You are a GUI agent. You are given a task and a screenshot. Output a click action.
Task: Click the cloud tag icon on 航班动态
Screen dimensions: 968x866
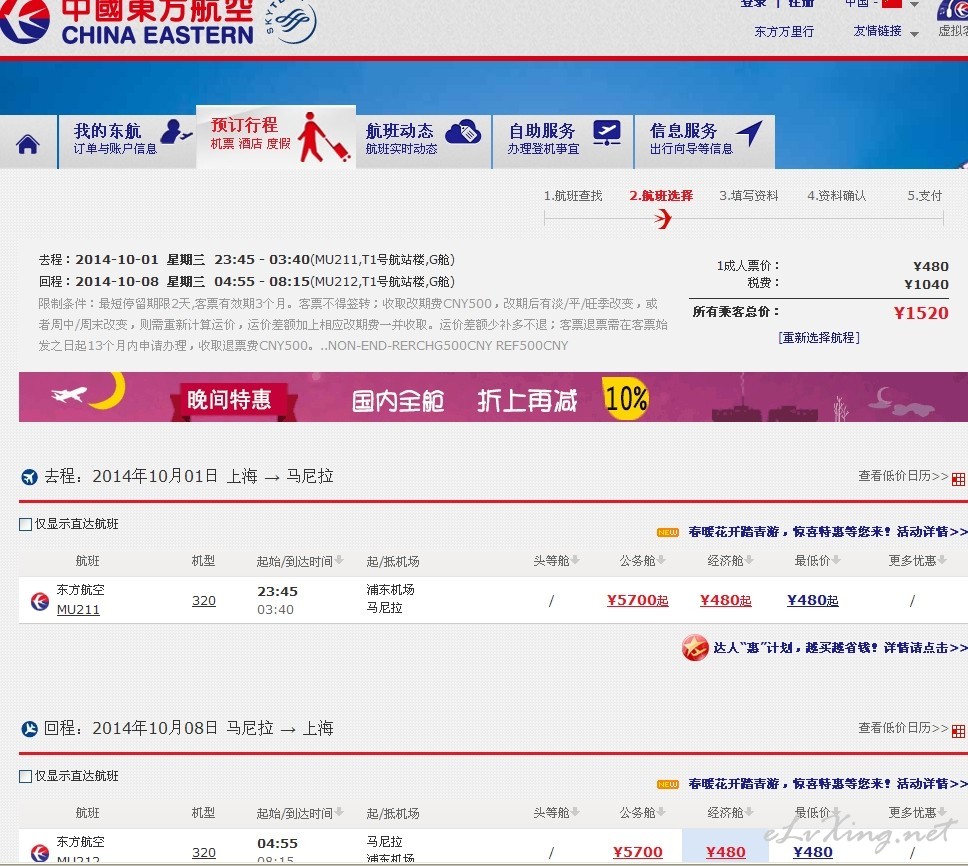(463, 131)
